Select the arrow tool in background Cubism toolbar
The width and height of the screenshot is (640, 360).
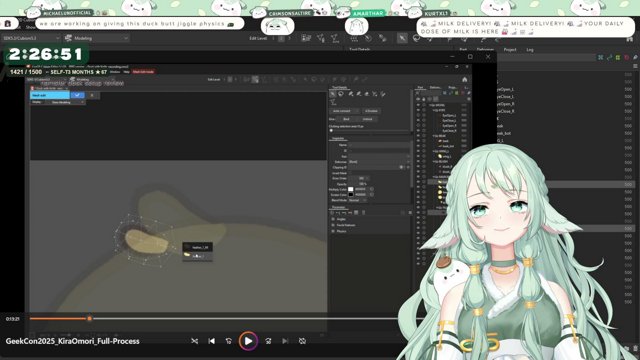click(402, 38)
